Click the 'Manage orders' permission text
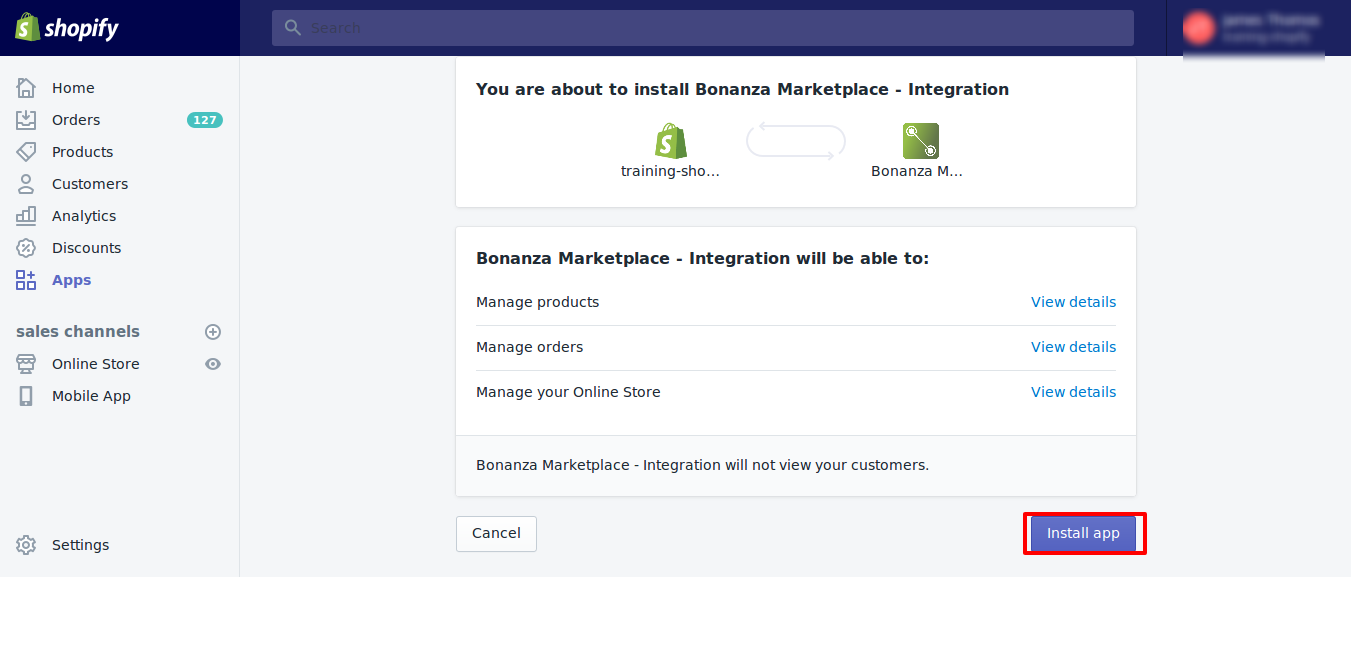The image size is (1351, 654). point(530,347)
